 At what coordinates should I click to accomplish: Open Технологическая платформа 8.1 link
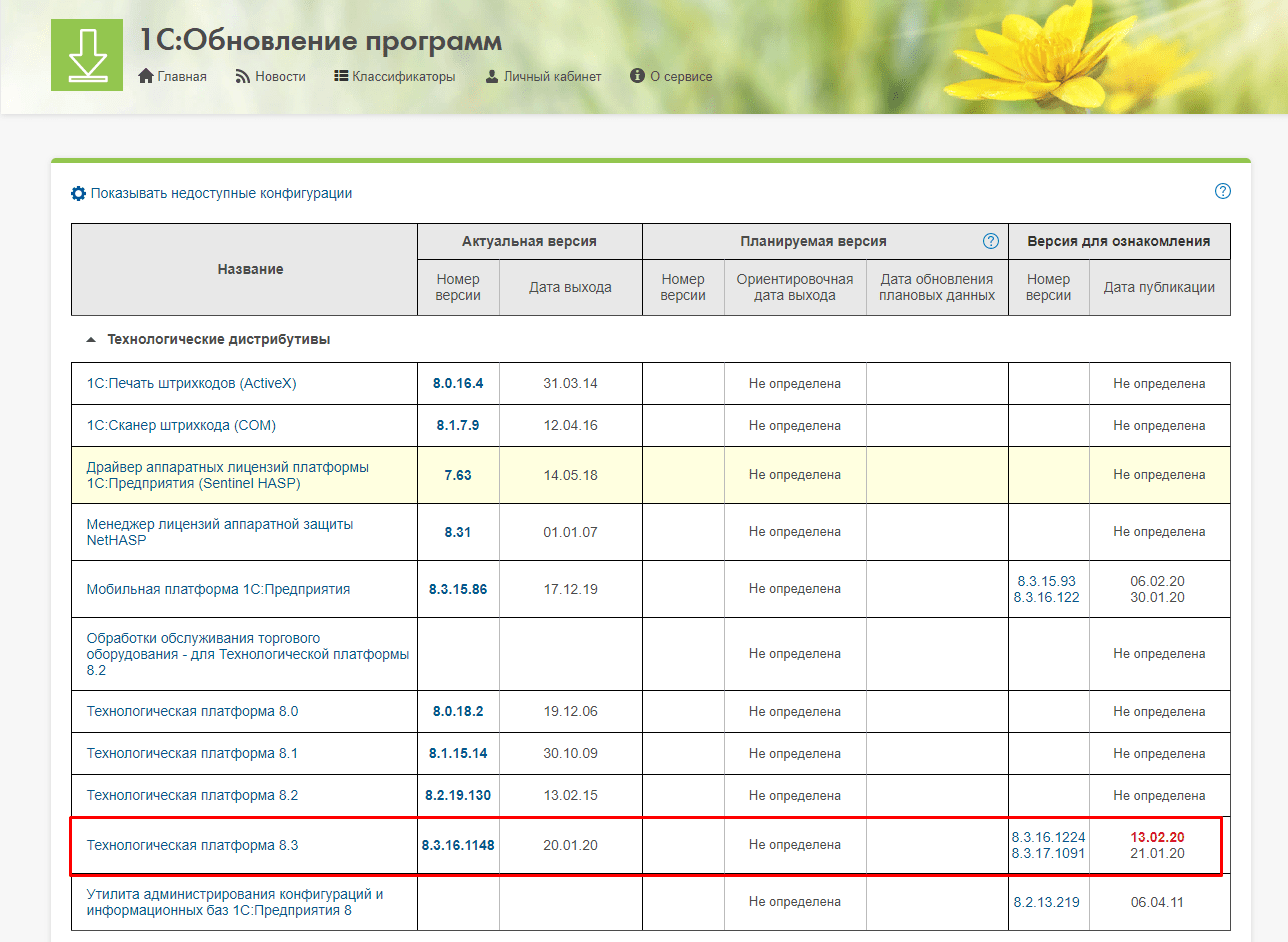coord(192,753)
